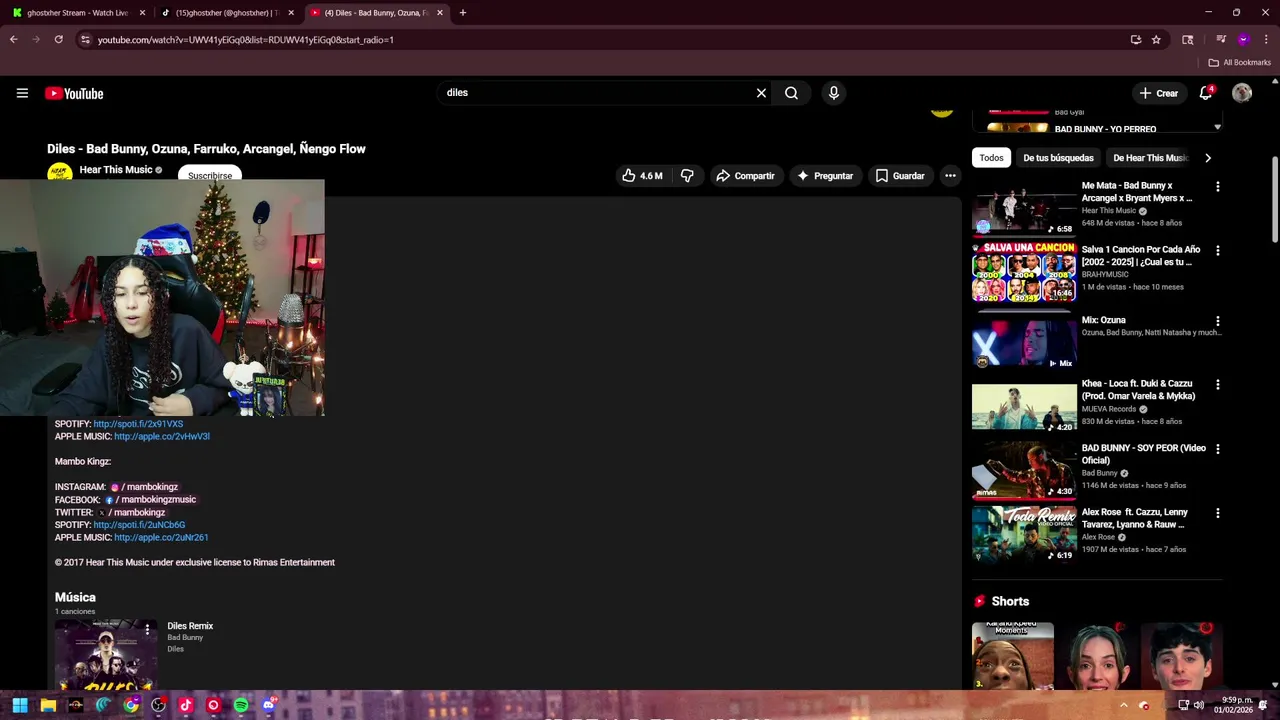Open the Khea - Loca title
This screenshot has width=1280, height=720.
point(1138,390)
